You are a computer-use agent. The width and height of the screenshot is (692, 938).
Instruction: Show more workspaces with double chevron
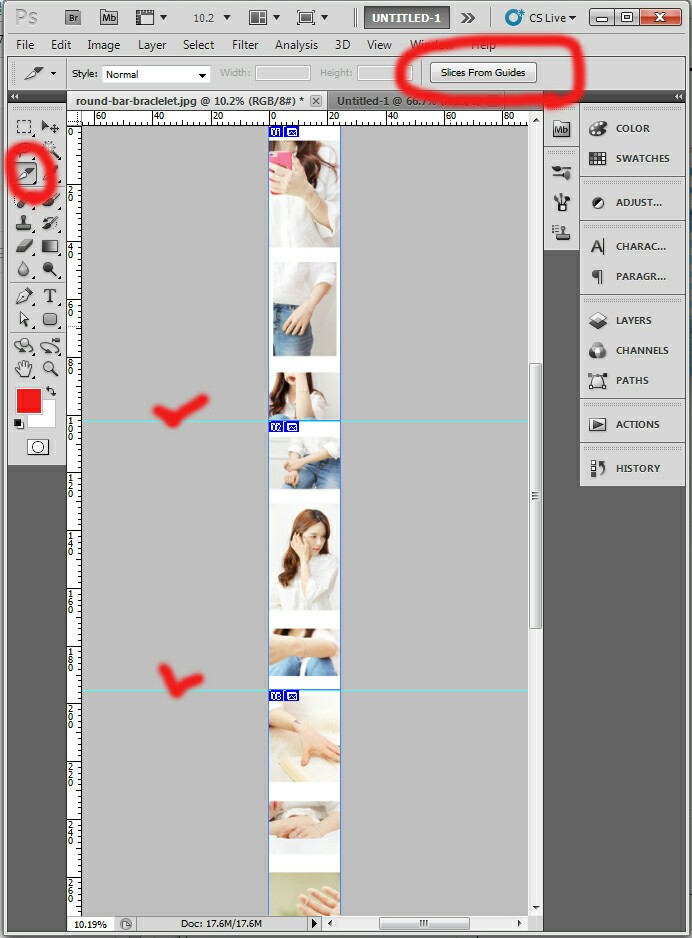[x=468, y=18]
